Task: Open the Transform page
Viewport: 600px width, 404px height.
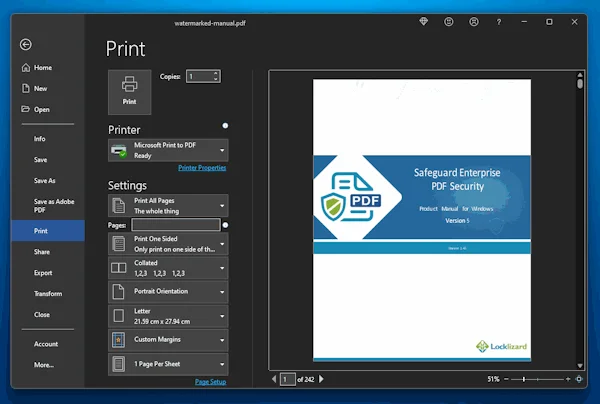Action: pyautogui.click(x=48, y=294)
